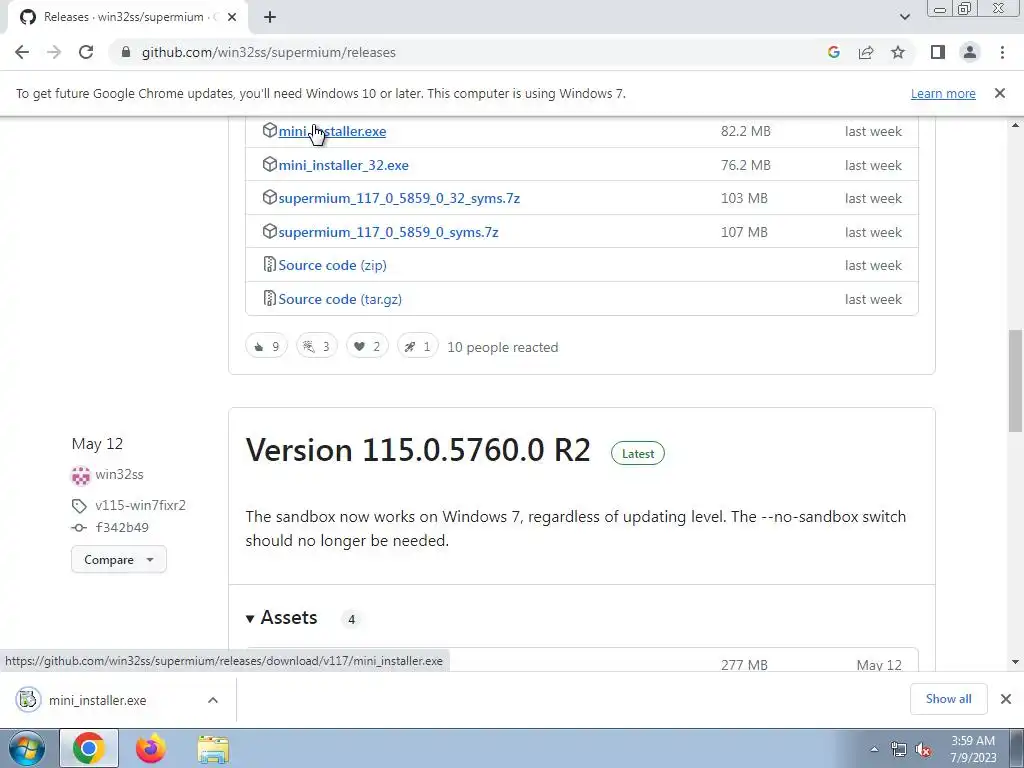This screenshot has width=1024, height=768.
Task: Click the browser forward arrow
Action: tap(54, 52)
